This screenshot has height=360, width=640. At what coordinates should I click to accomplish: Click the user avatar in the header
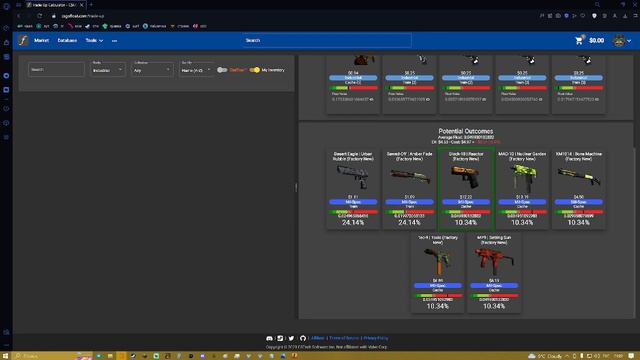coord(619,40)
